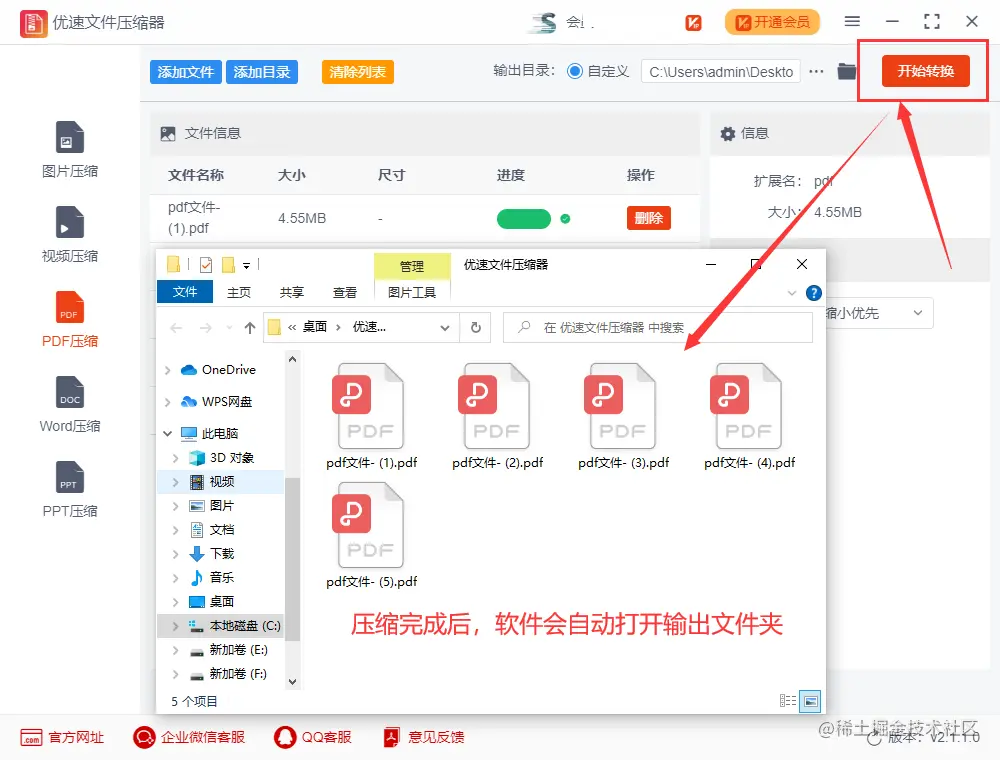Open the 官方网址 link
The width and height of the screenshot is (1000, 760).
(62, 737)
